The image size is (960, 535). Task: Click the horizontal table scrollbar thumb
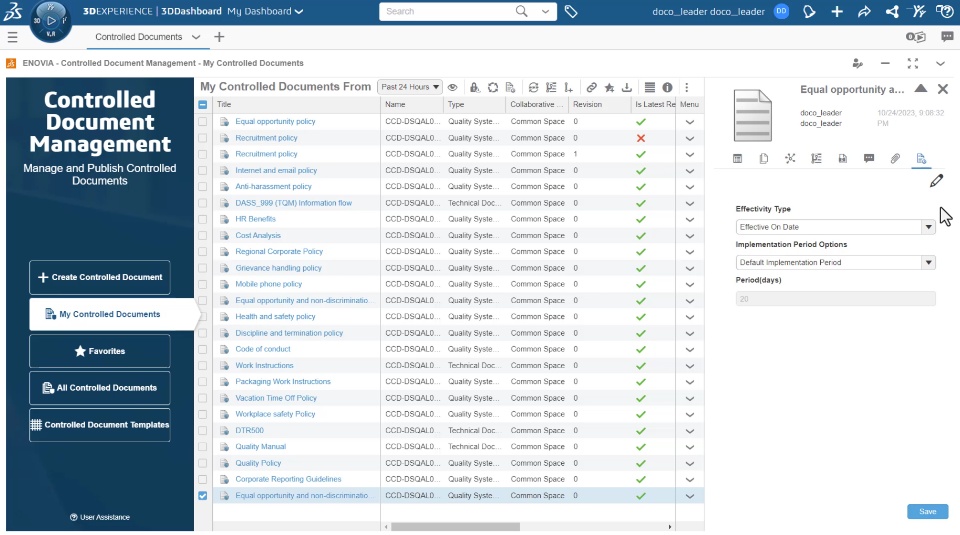click(456, 527)
